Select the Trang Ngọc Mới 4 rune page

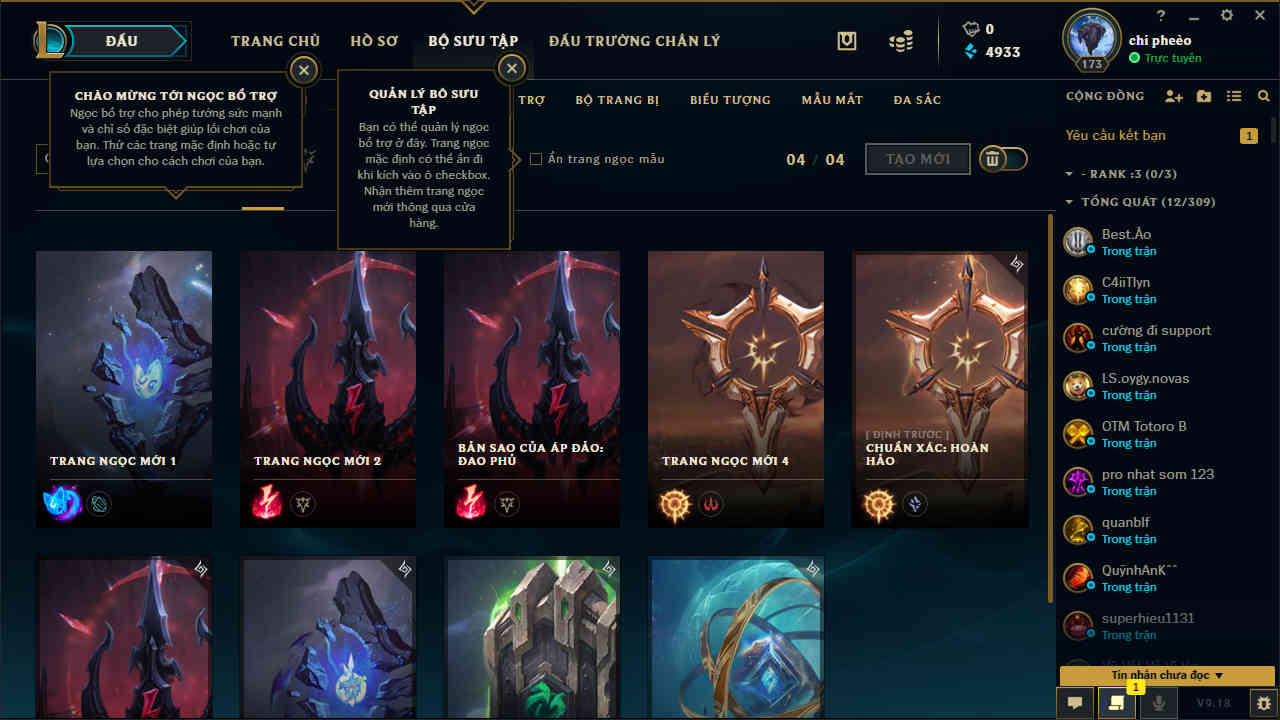(x=736, y=389)
